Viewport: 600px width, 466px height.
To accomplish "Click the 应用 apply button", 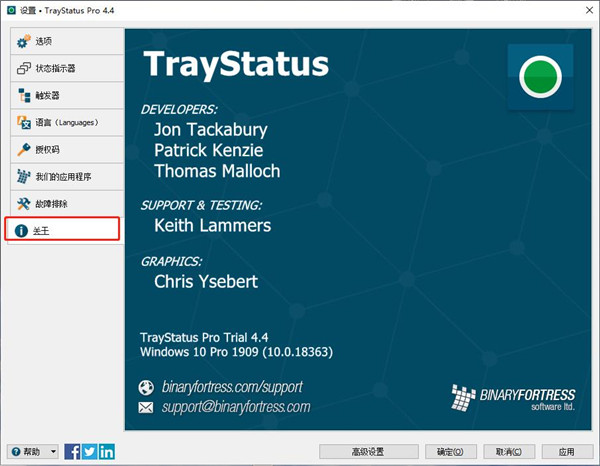I will coord(567,452).
